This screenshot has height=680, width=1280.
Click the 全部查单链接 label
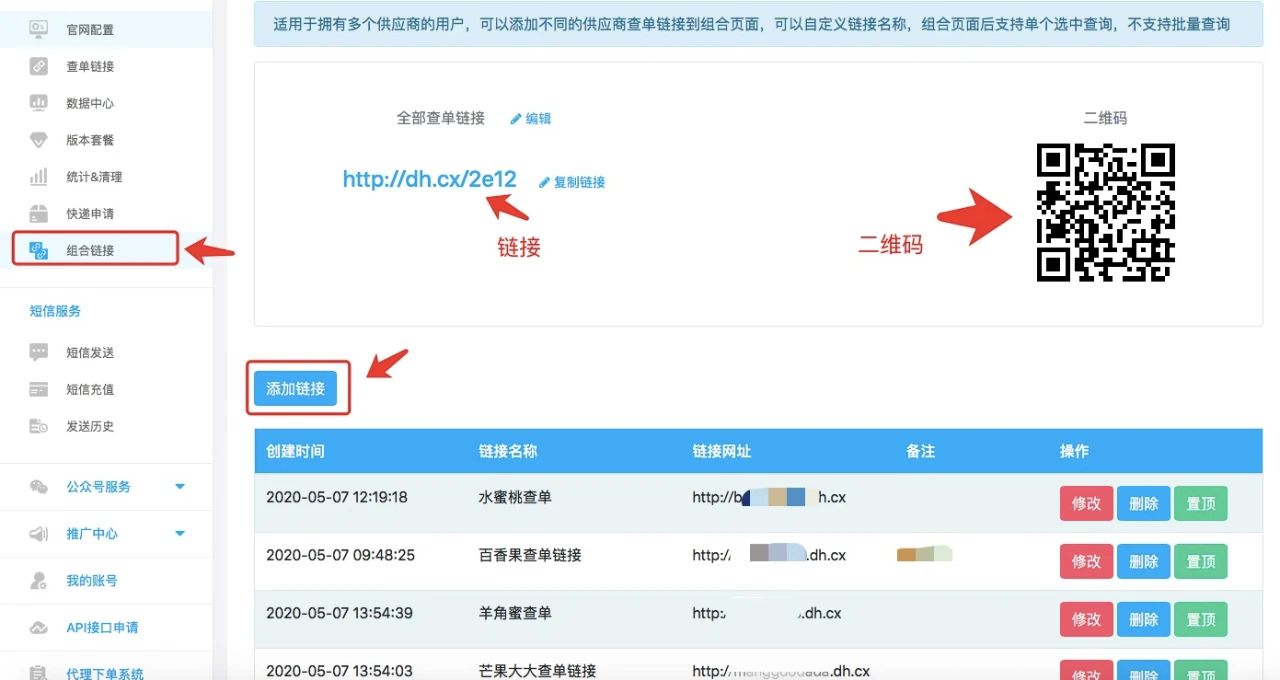(441, 118)
